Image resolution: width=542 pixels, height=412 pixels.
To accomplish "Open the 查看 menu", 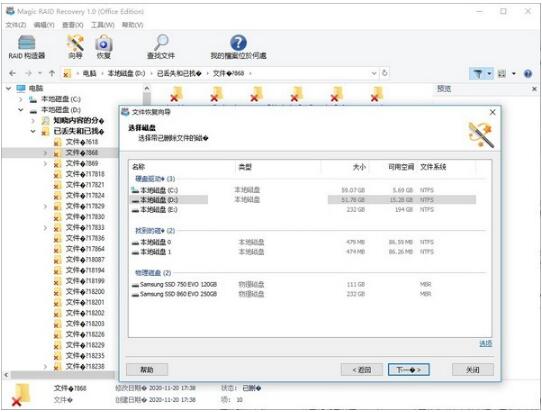I will 73,25.
